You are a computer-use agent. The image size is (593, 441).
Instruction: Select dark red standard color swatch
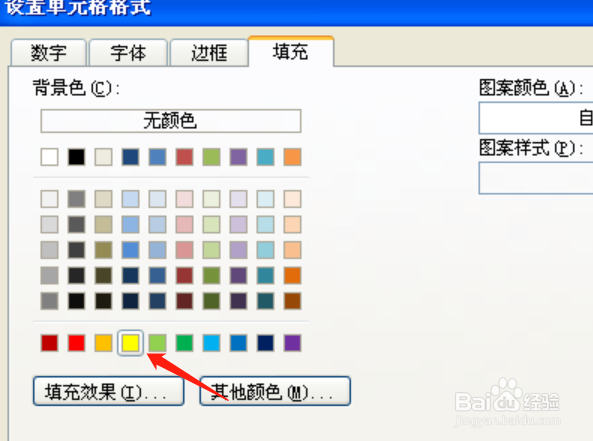click(x=50, y=343)
